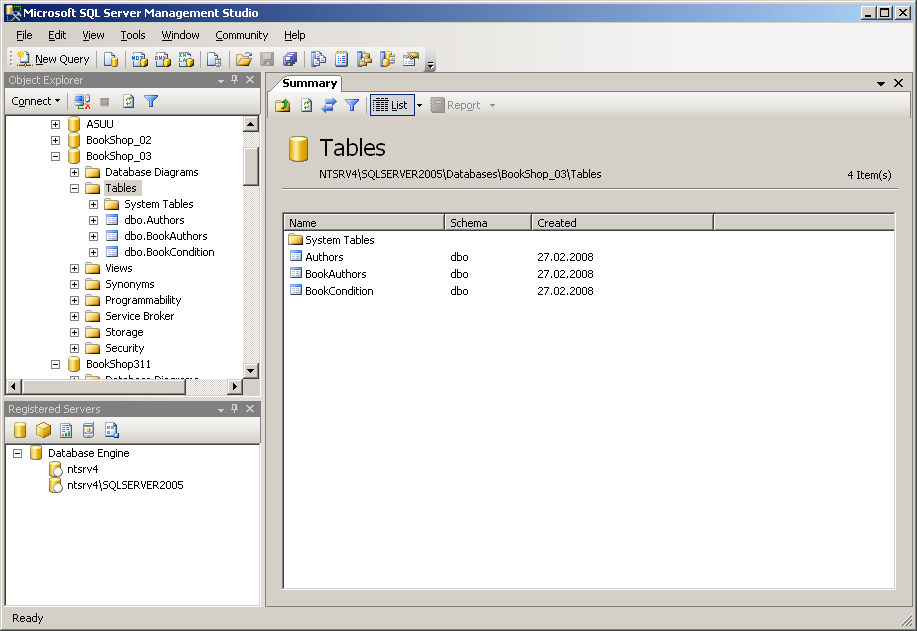Screen dimensions: 917x631
Task: Open Object Explorer toolbar icon
Action: [364, 59]
